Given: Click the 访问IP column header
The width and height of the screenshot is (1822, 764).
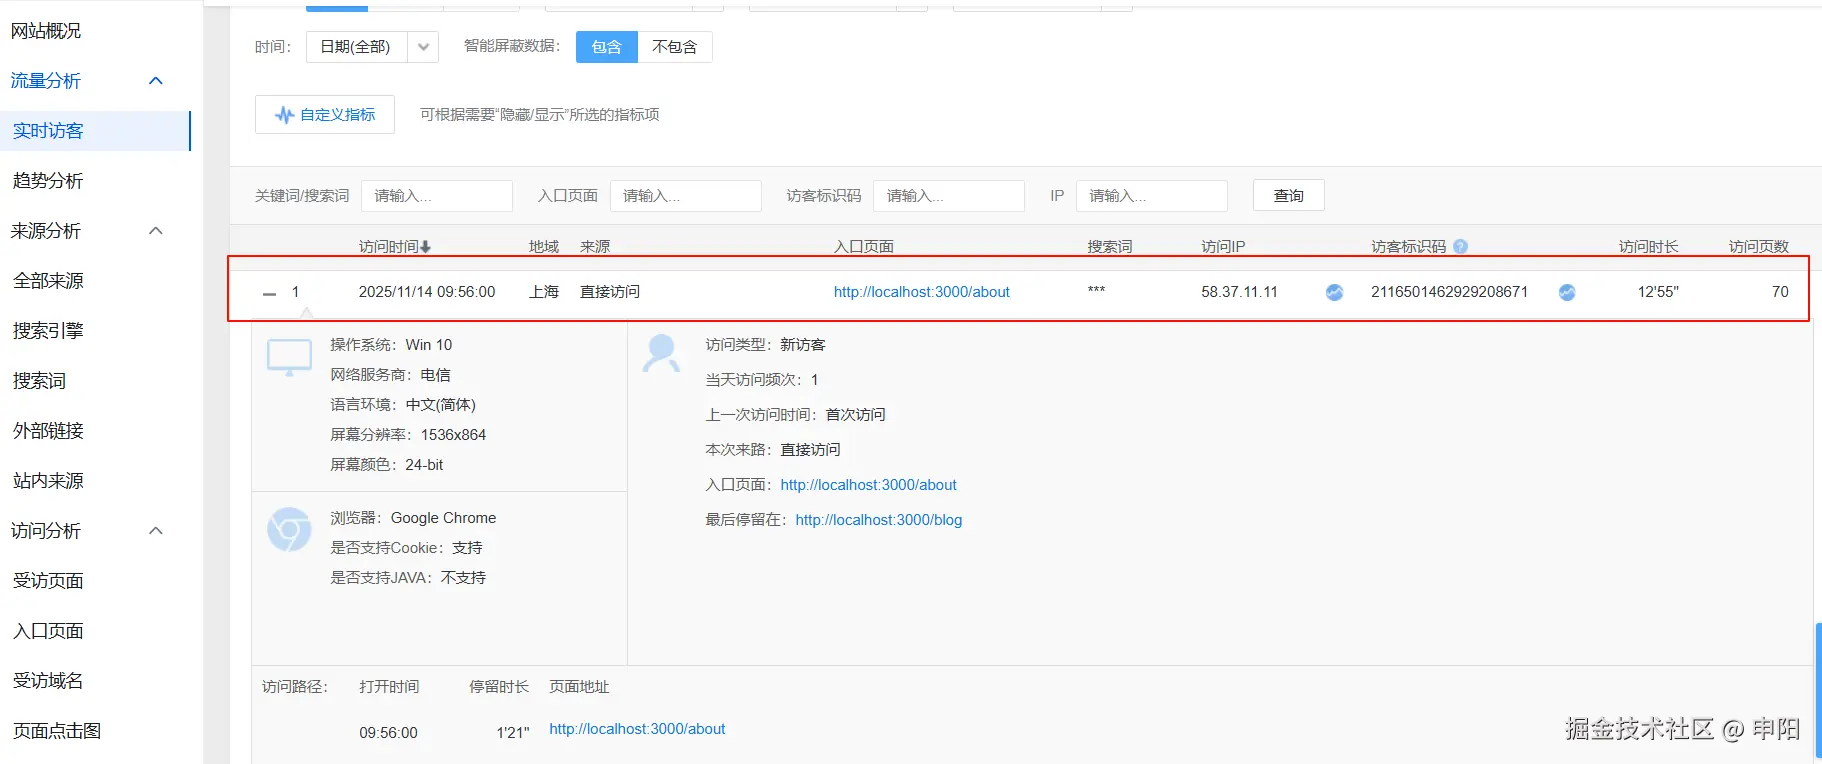Looking at the screenshot, I should (1223, 247).
